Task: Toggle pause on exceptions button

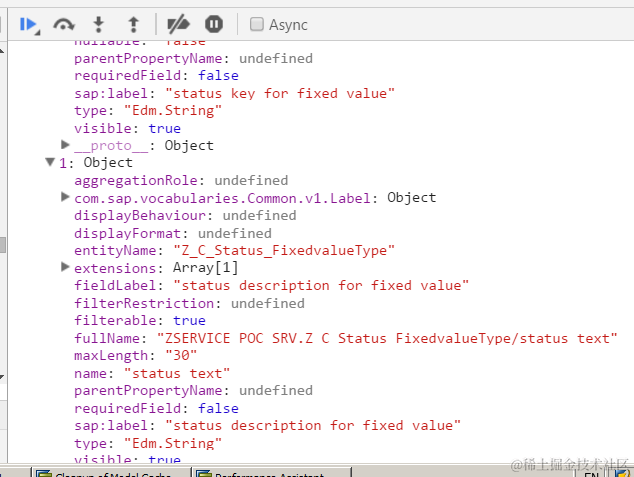Action: tap(213, 24)
